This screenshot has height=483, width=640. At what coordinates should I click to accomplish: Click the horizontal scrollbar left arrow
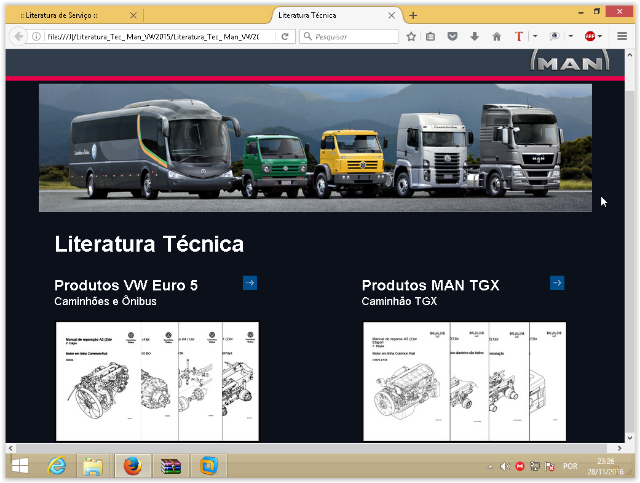coord(11,448)
